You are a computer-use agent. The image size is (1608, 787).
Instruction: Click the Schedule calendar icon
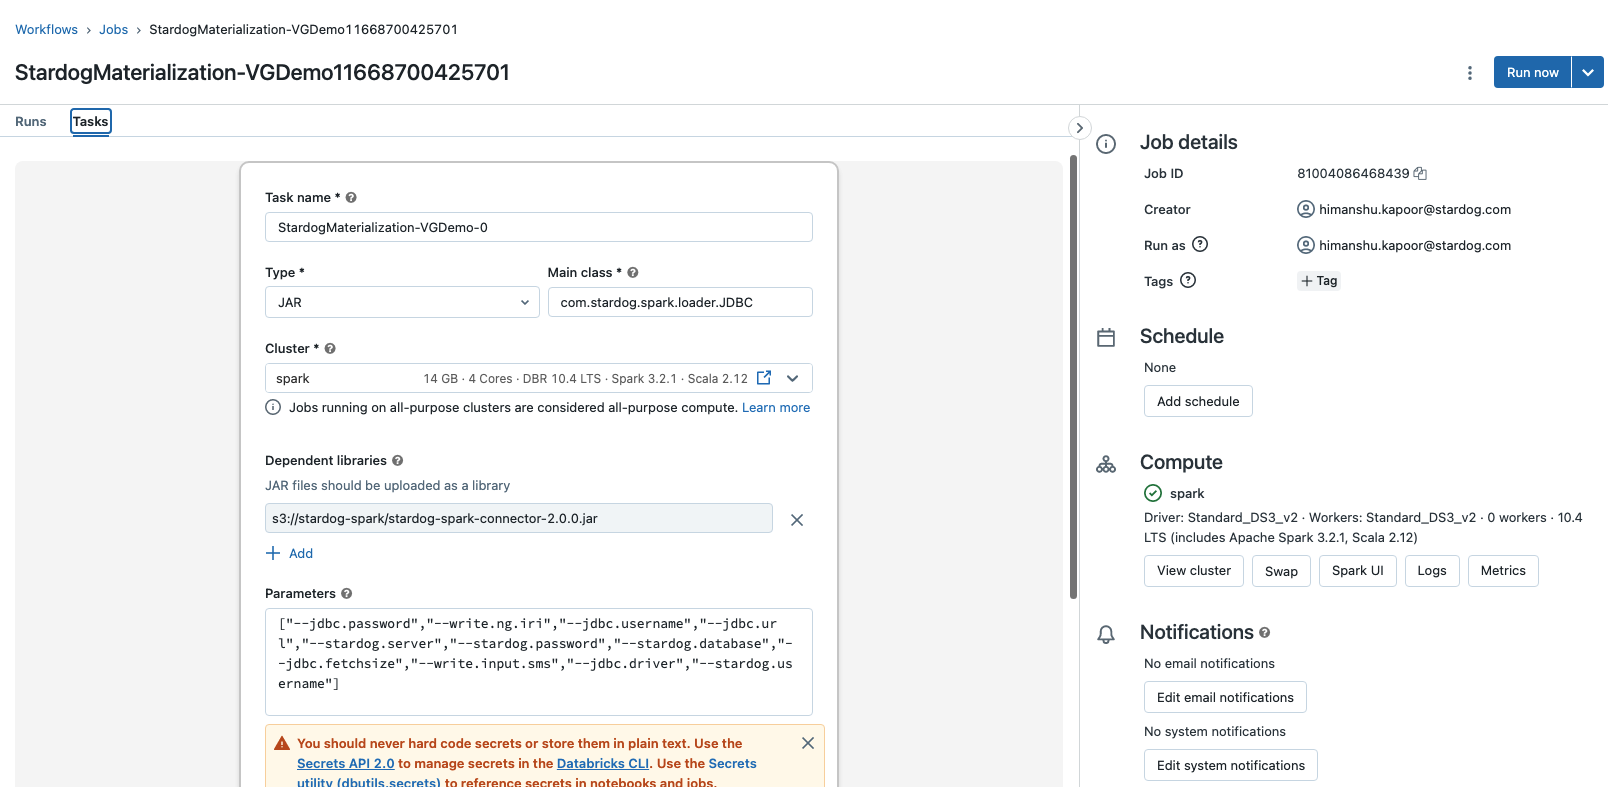(1106, 338)
